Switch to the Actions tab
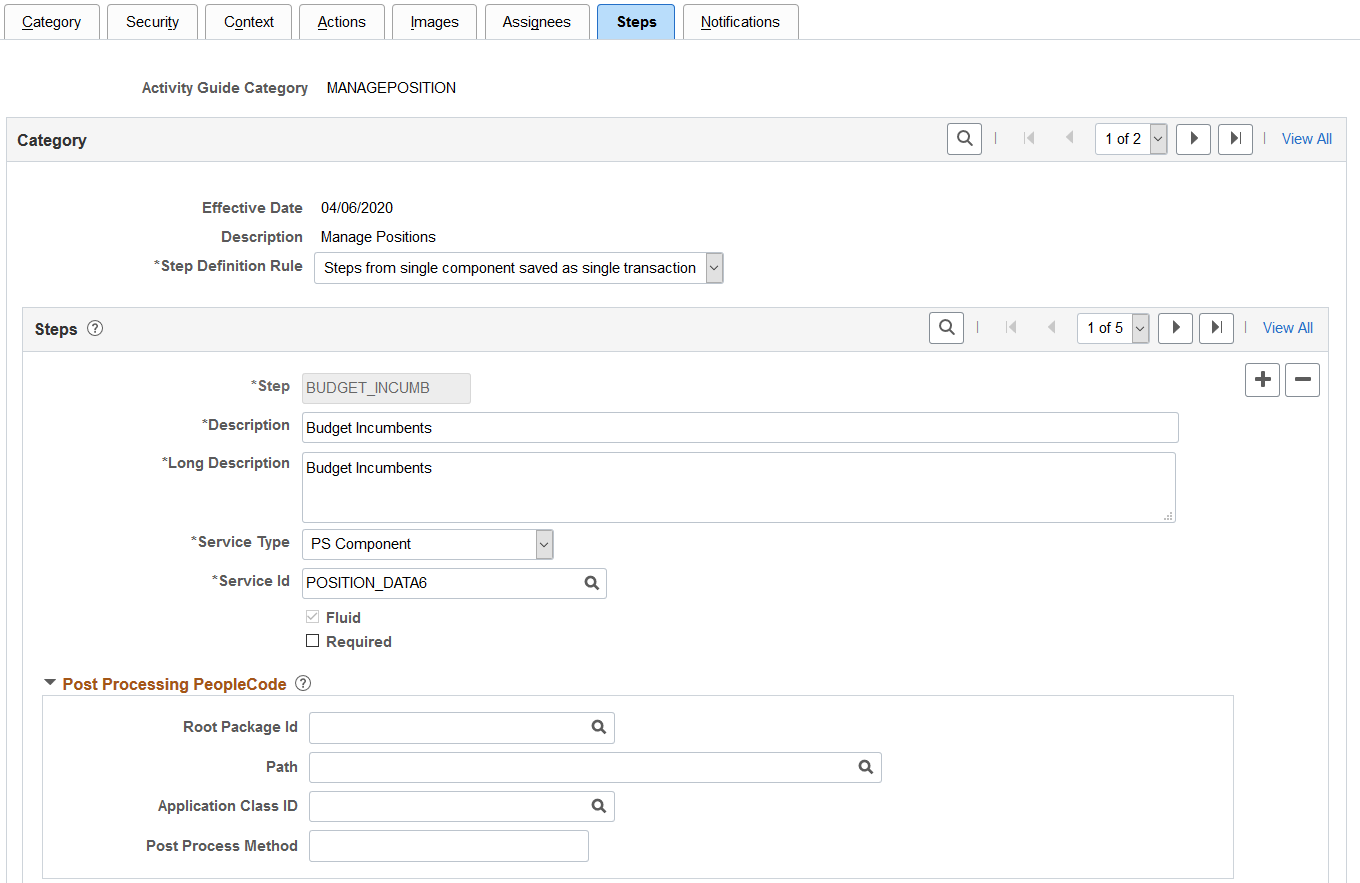 (342, 22)
